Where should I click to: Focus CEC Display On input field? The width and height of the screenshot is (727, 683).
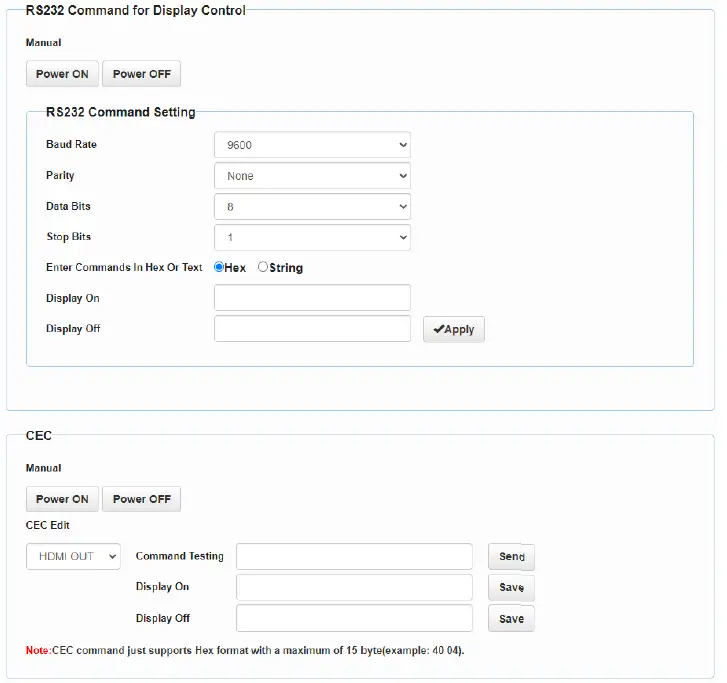354,587
